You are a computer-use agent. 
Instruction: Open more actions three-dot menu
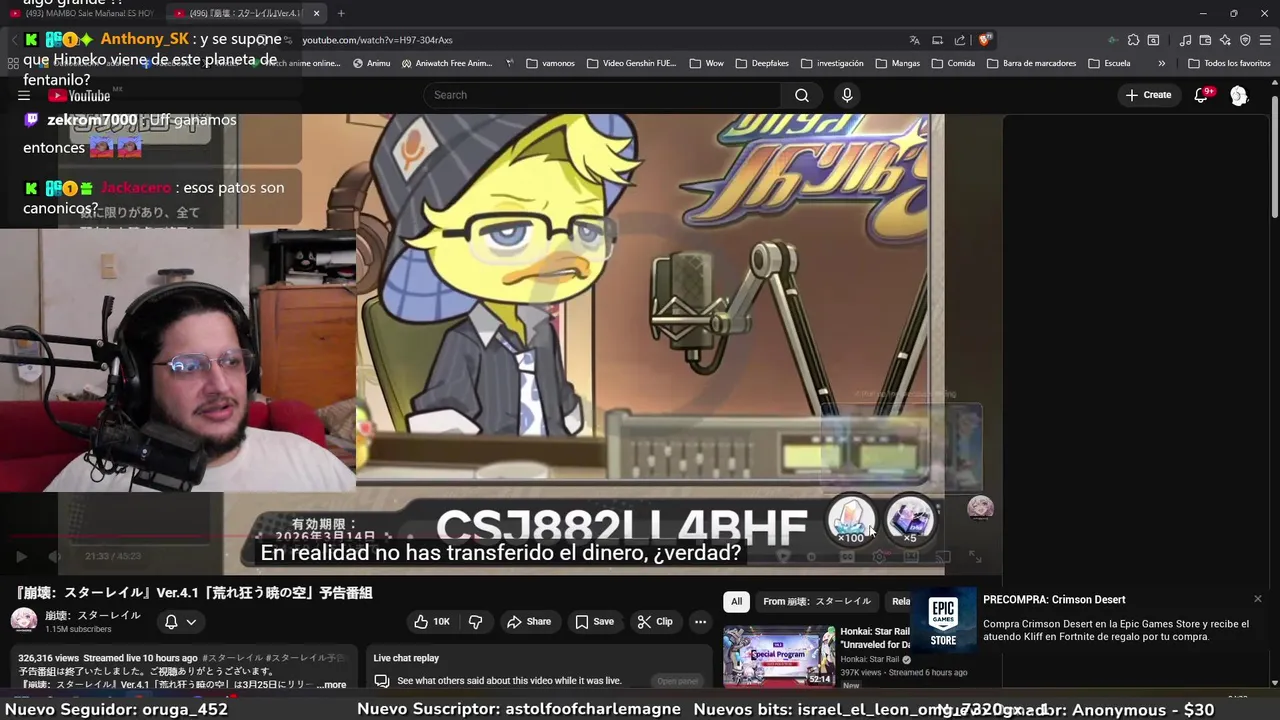point(700,622)
